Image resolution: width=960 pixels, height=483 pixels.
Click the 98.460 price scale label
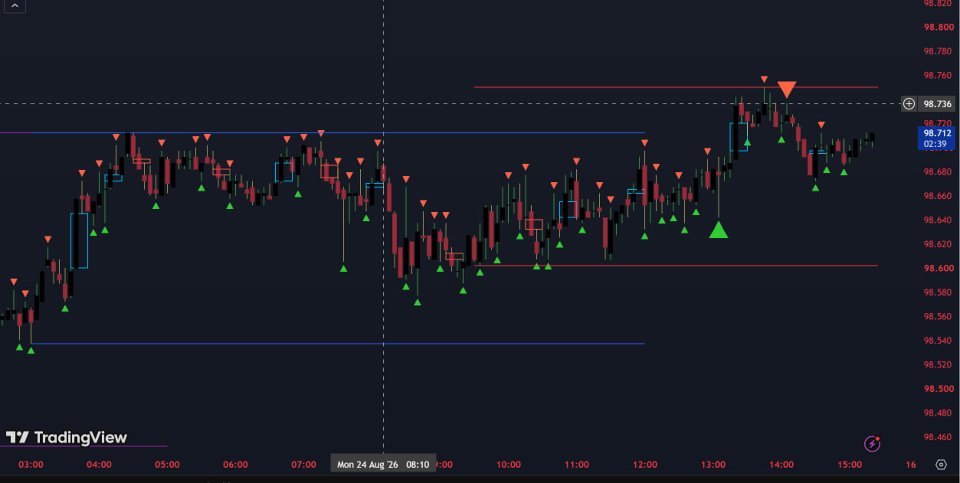point(937,437)
